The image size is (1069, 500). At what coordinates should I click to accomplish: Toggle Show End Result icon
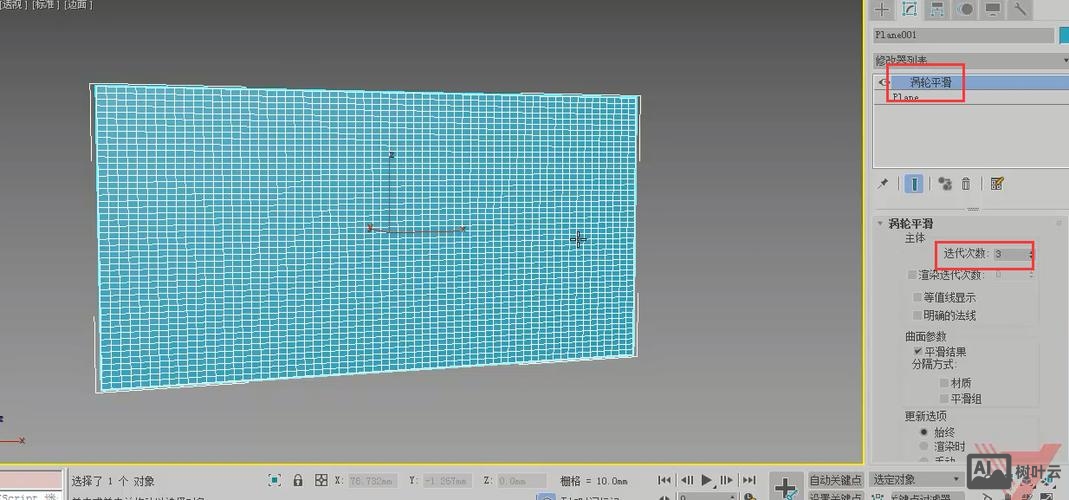[914, 183]
